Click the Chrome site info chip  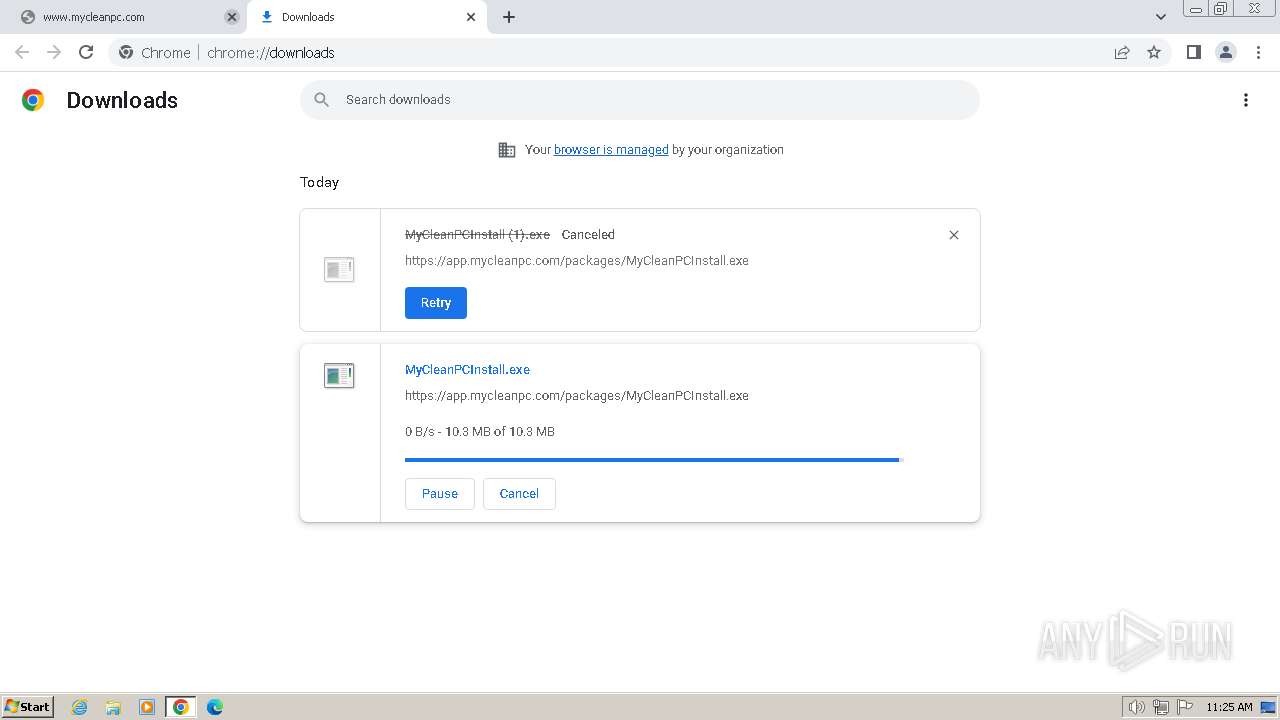[x=155, y=52]
